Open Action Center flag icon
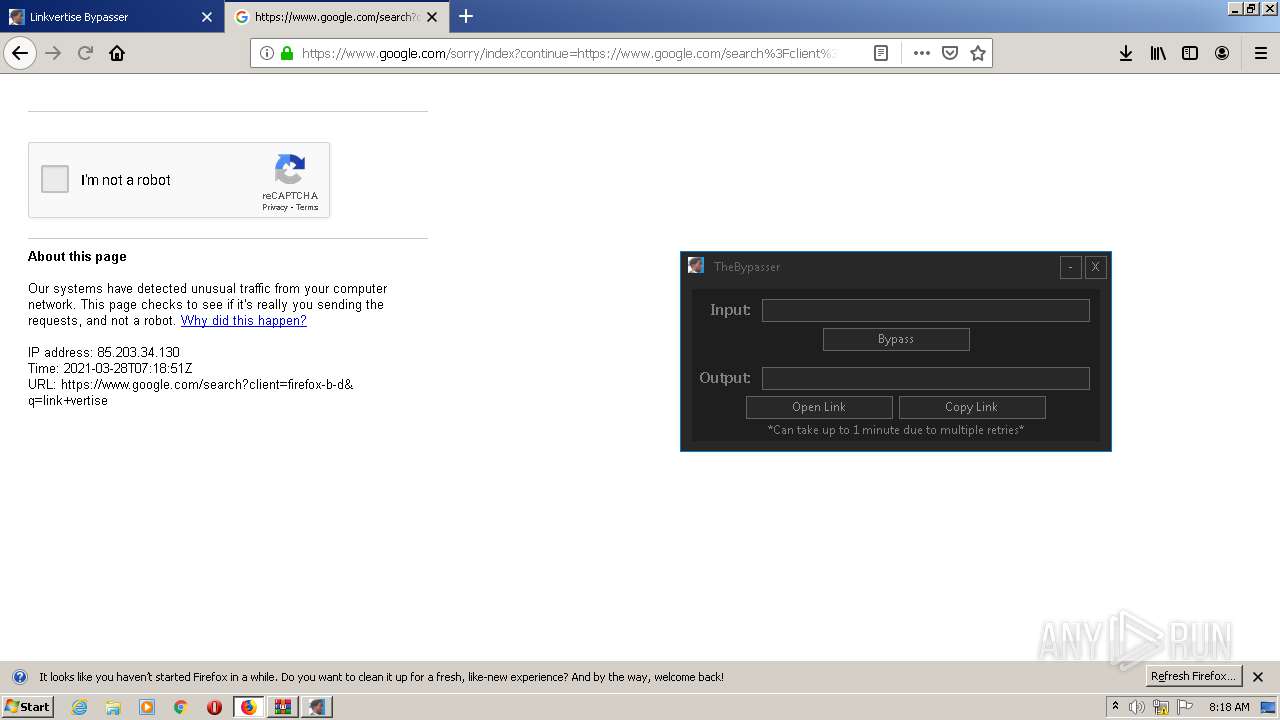This screenshot has height=720, width=1280. click(x=1184, y=707)
